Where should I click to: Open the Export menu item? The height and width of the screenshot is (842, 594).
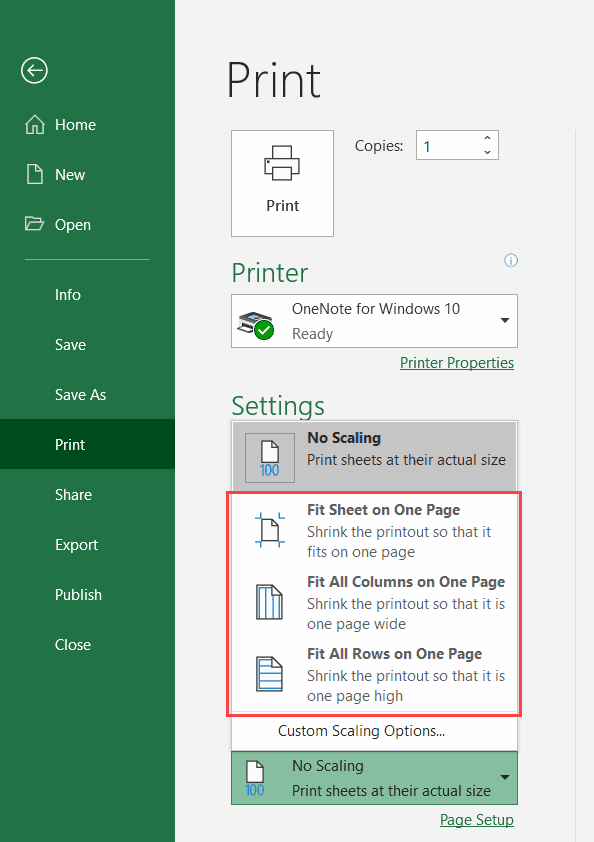point(76,545)
